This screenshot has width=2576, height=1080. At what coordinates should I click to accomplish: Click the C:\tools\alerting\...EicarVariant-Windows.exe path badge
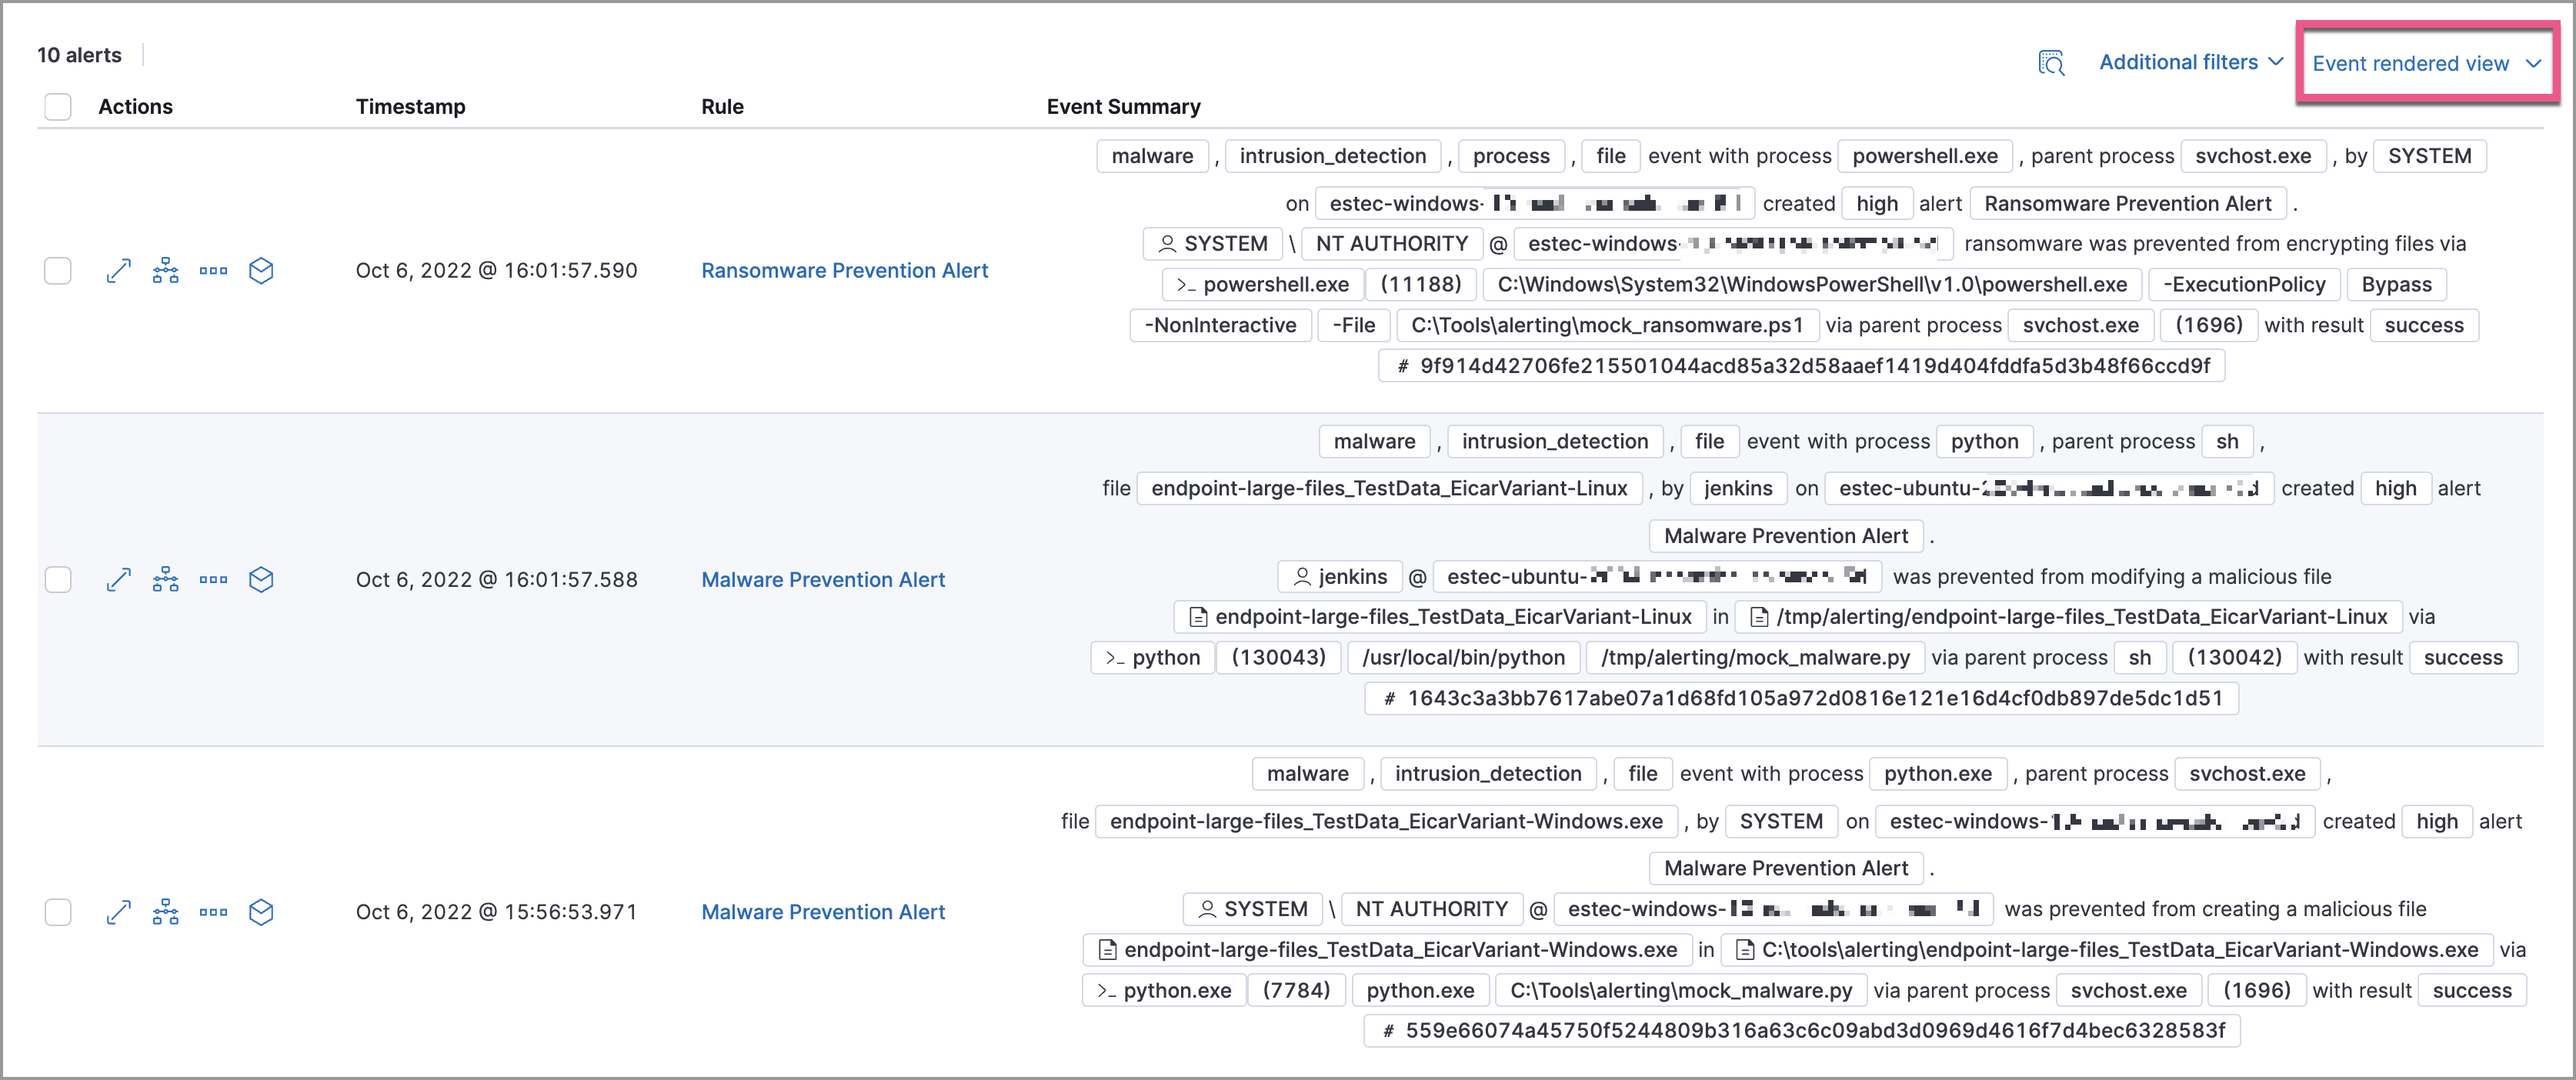click(x=2106, y=950)
